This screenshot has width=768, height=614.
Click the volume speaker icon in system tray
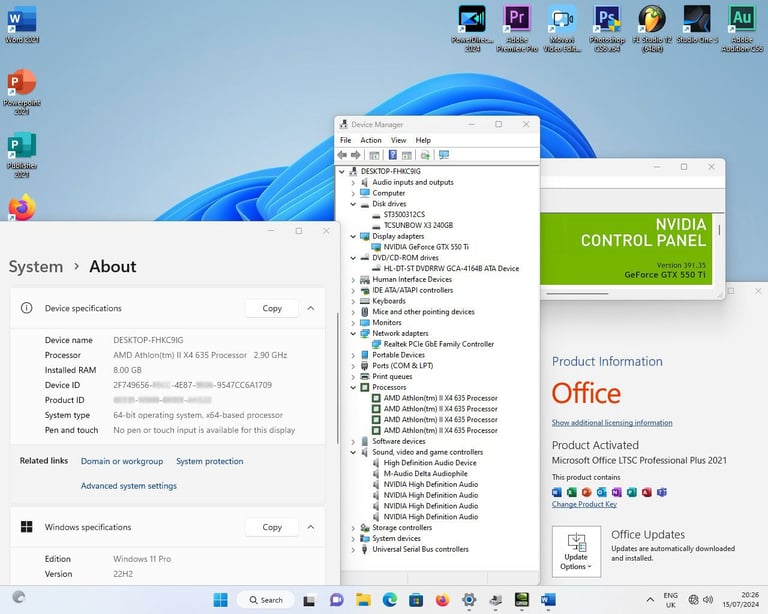[x=708, y=600]
